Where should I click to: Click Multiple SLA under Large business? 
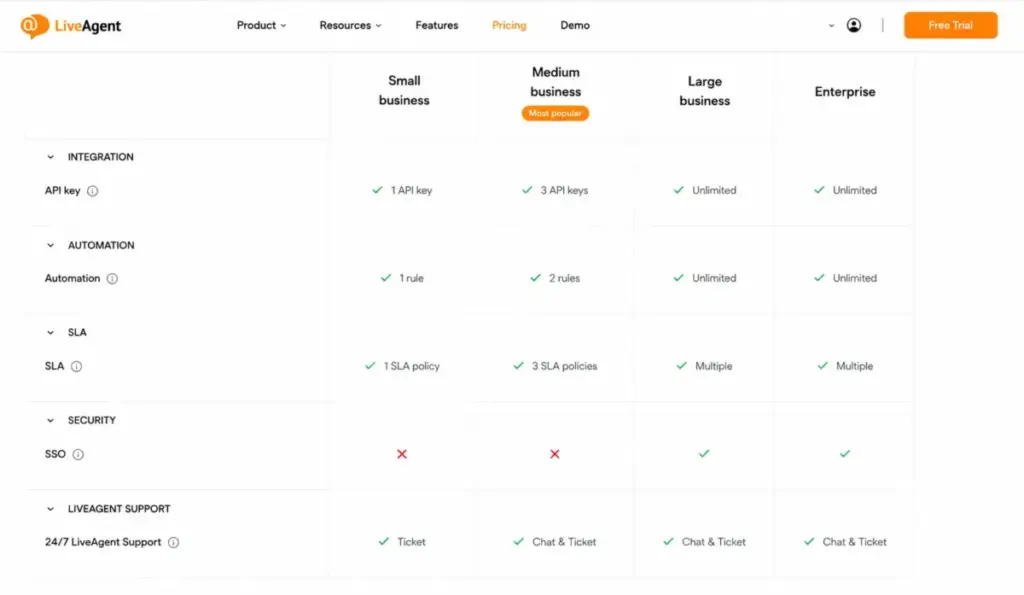pos(705,366)
